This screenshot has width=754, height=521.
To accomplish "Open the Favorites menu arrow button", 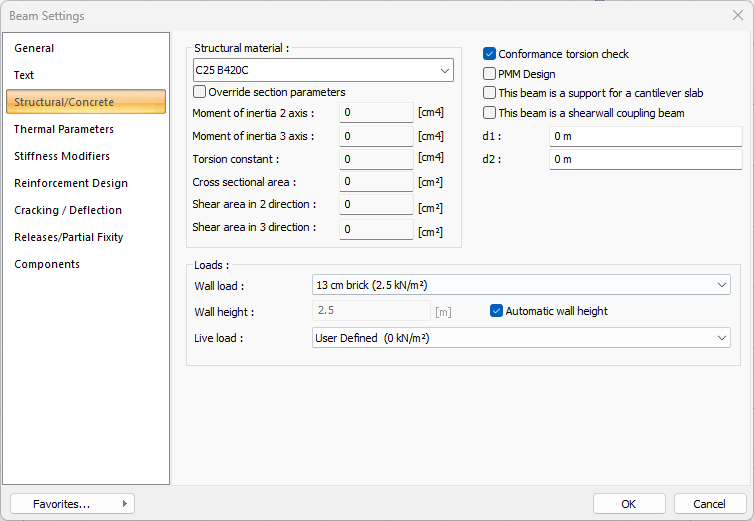I will 124,504.
